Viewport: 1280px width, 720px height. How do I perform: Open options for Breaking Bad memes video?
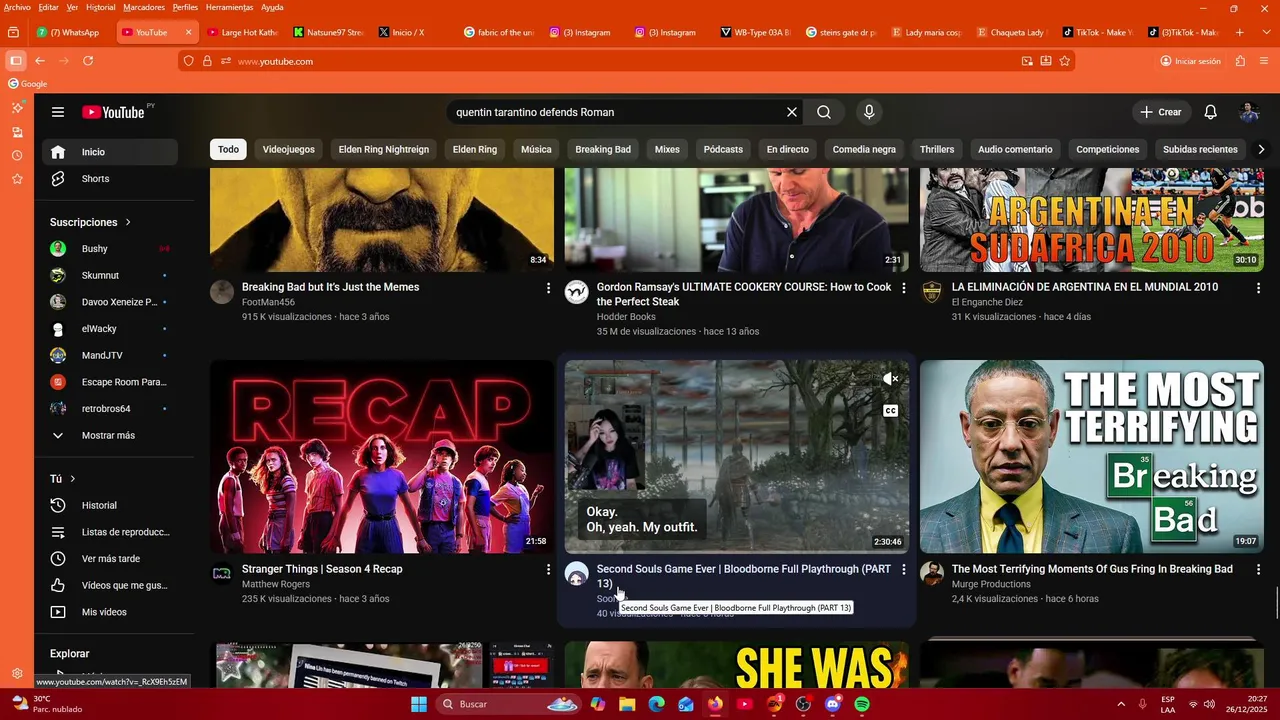point(548,288)
